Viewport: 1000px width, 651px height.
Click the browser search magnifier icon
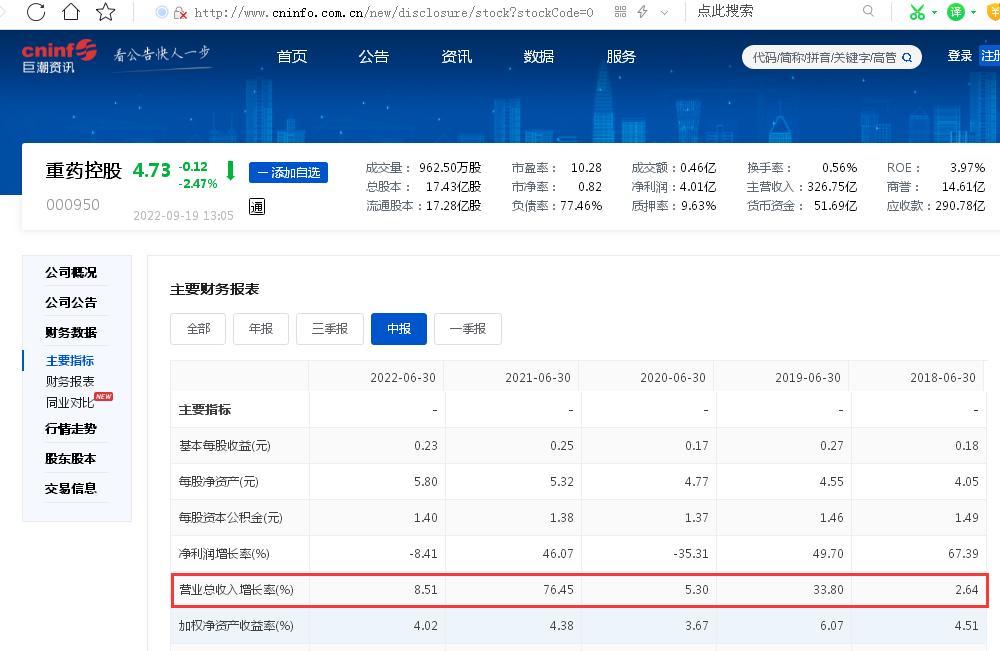[x=868, y=11]
